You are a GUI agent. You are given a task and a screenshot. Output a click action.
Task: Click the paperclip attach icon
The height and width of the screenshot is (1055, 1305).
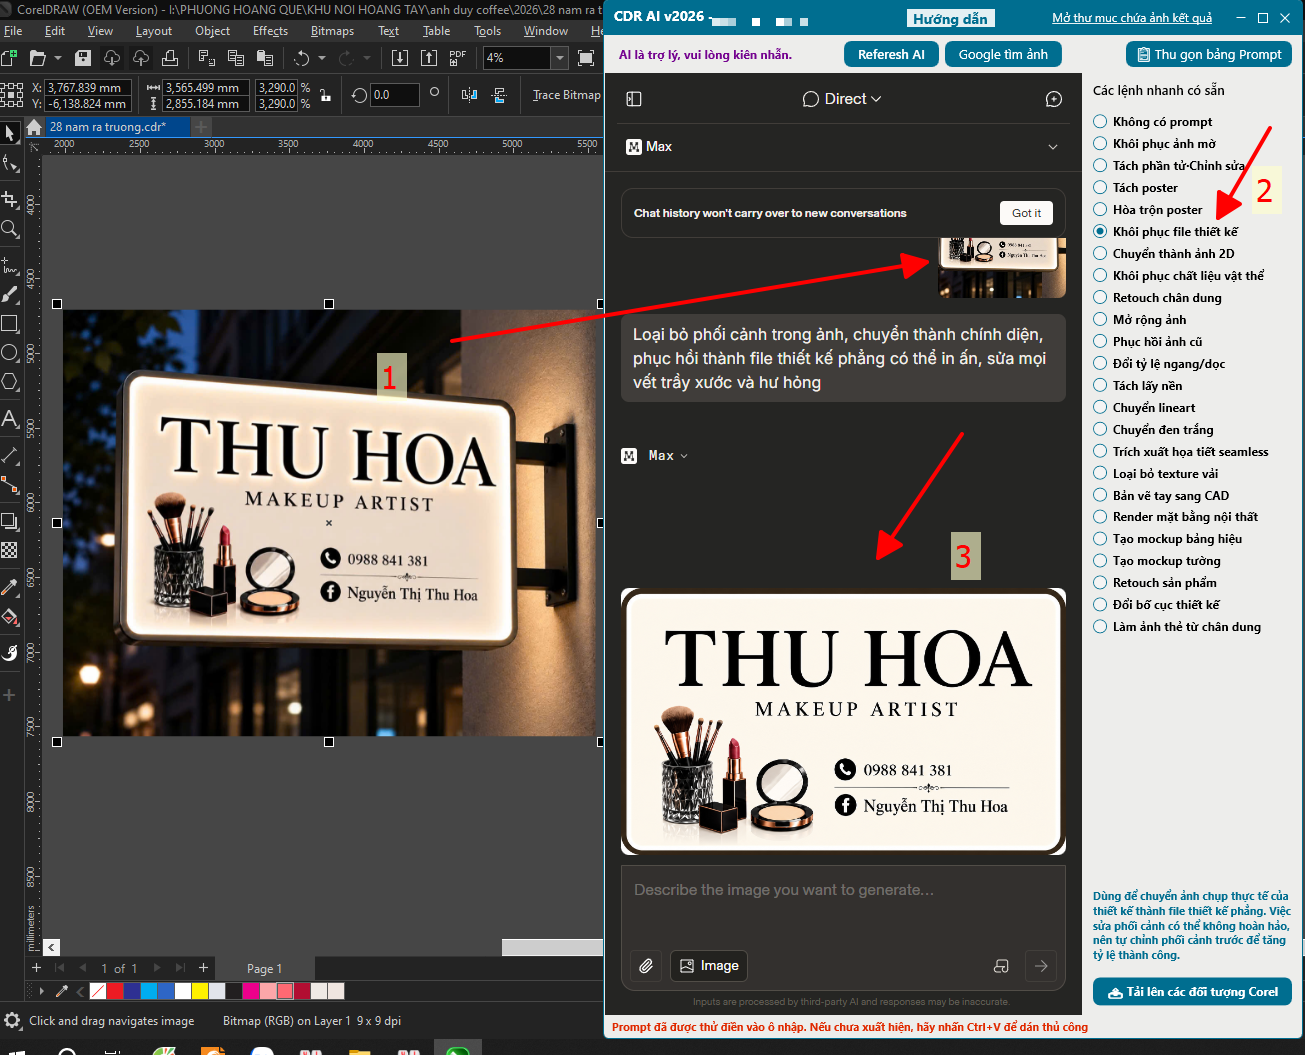click(646, 966)
